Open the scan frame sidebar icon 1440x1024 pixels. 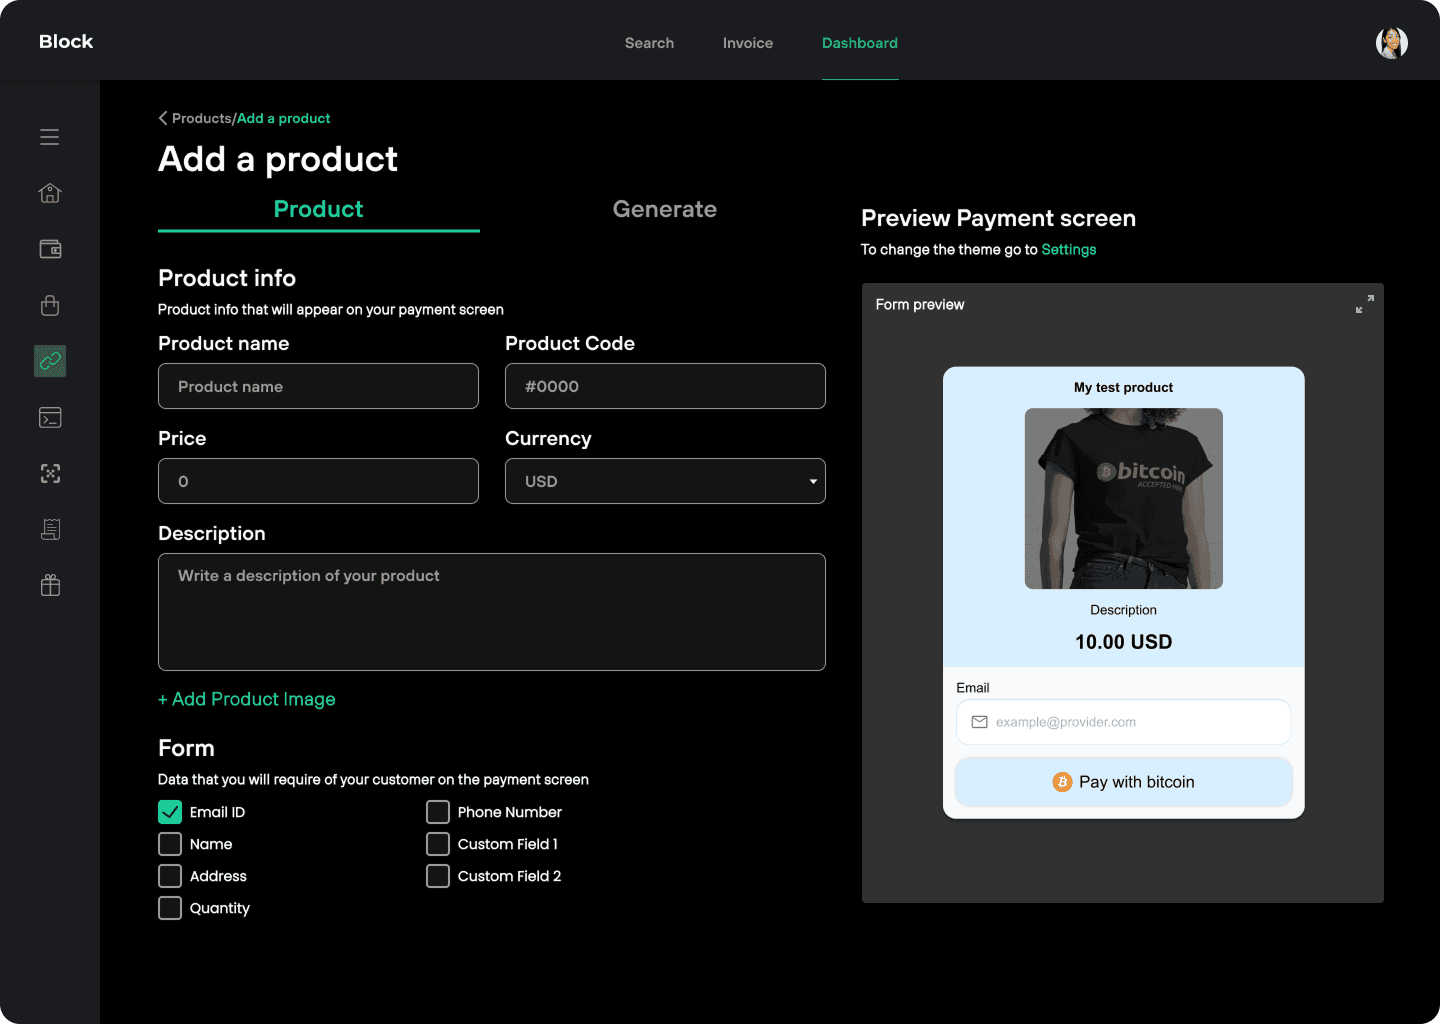(50, 473)
